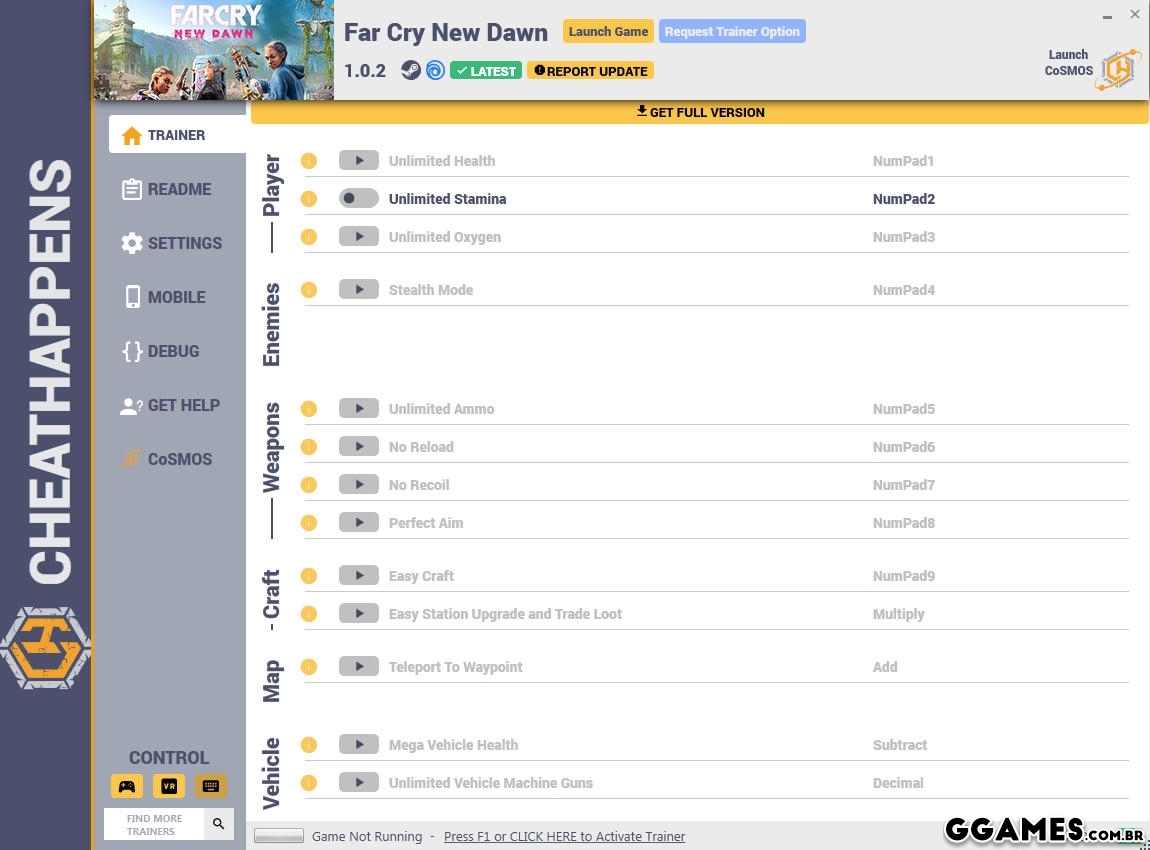The image size is (1150, 850).
Task: Turn on the No Recoil cheat
Action: [358, 485]
